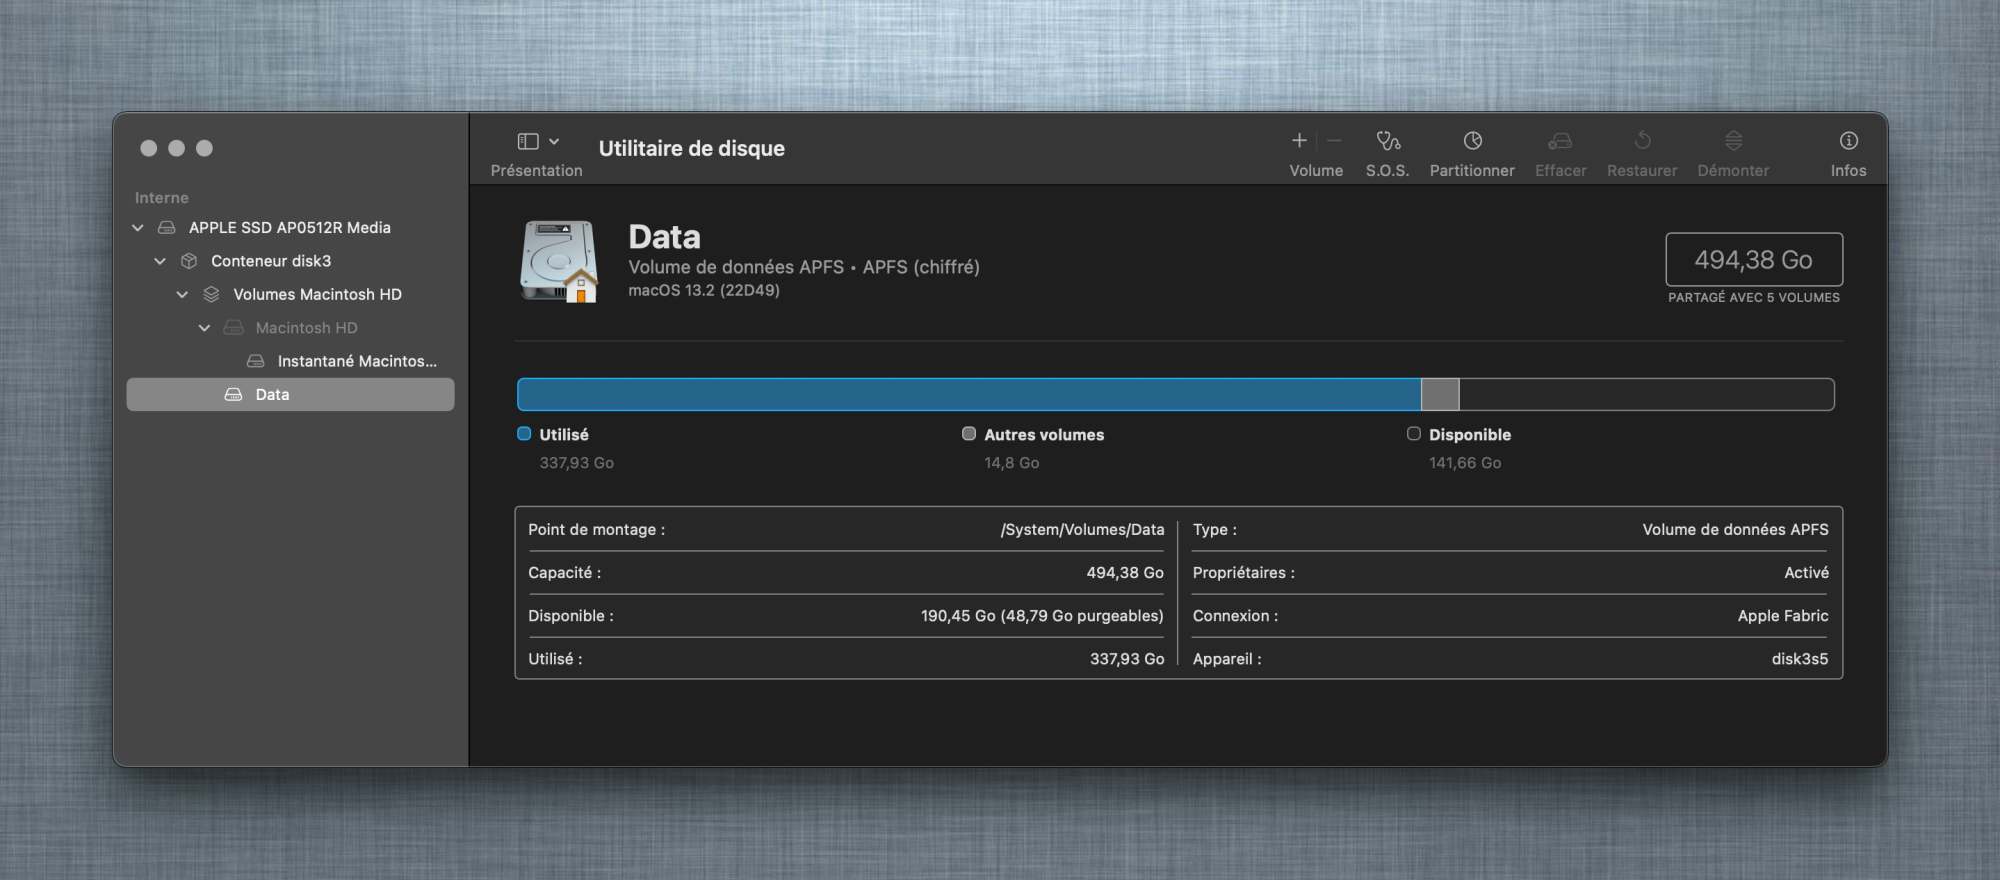Screen dimensions: 2000x880
Task: Collapse Conteneur disk3 disclosure arrow
Action: click(160, 261)
